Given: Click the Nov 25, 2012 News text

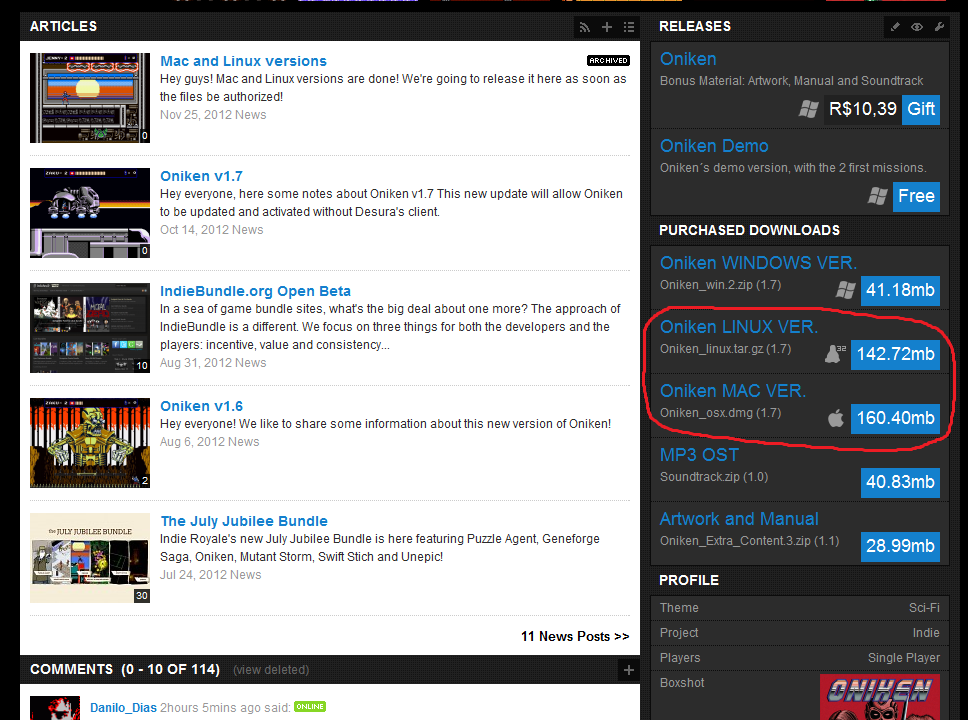Looking at the screenshot, I should pos(213,115).
